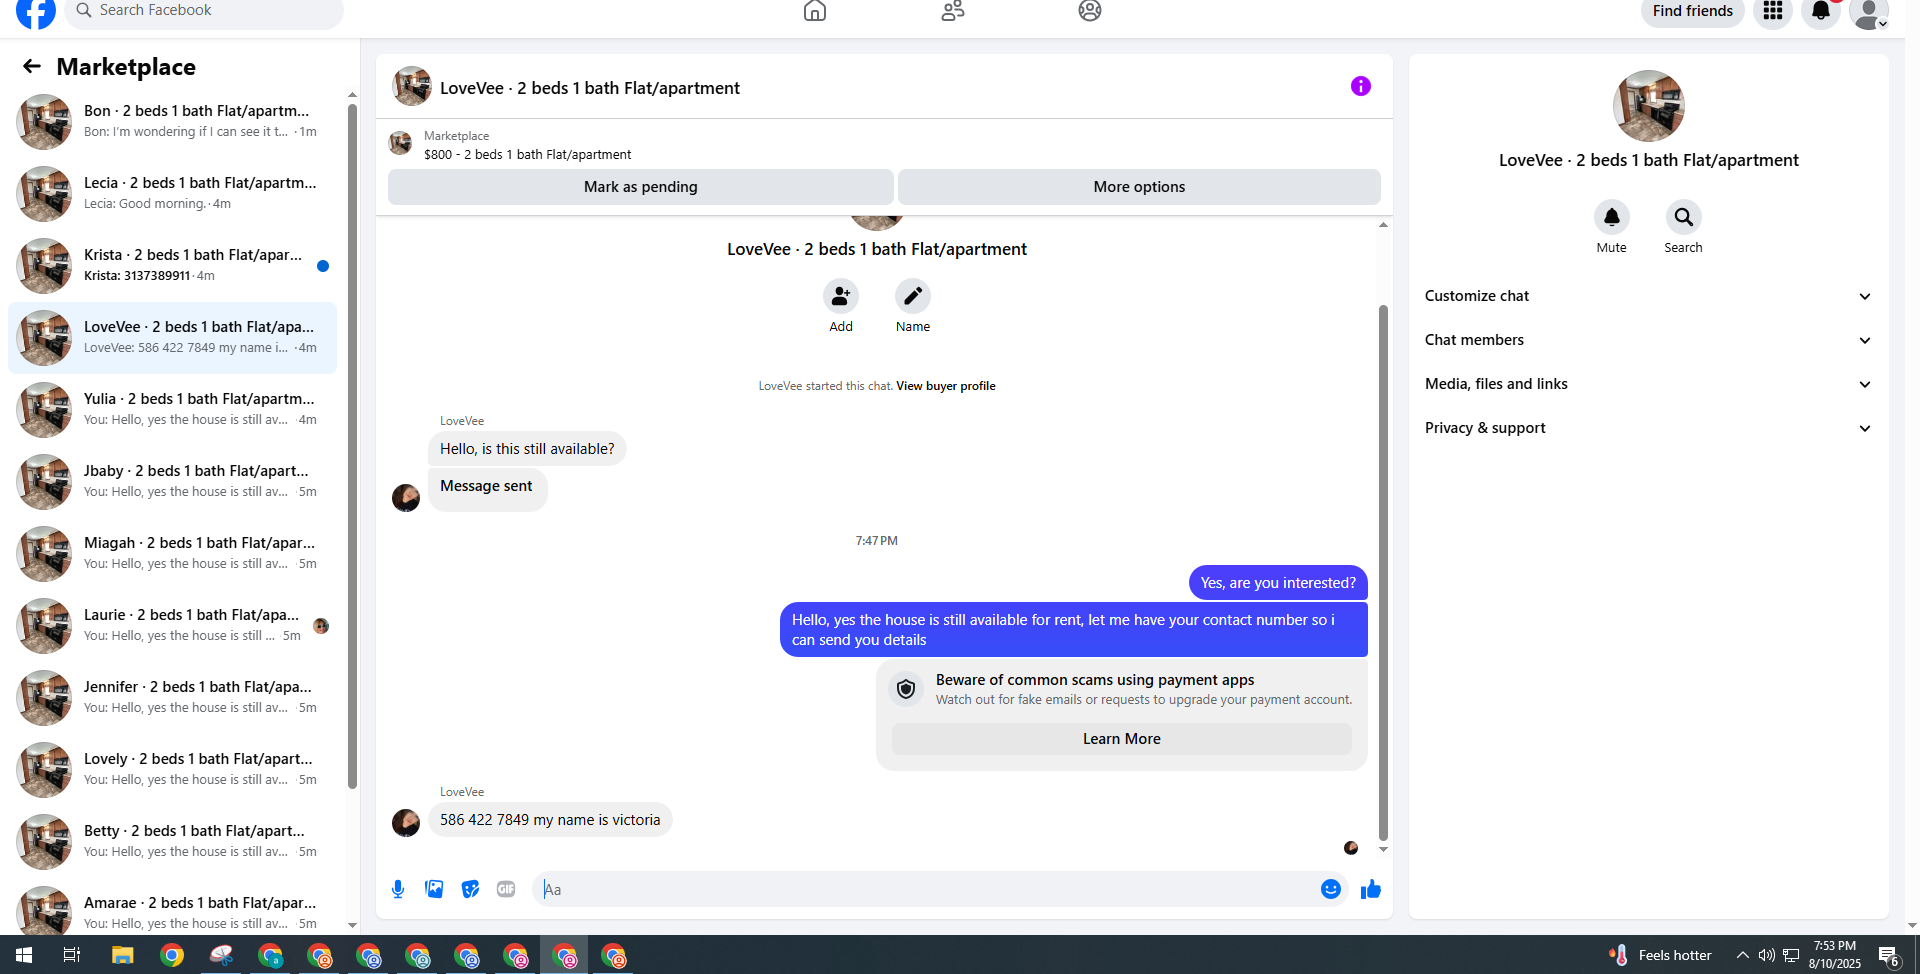Open the account profile avatar menu
The height and width of the screenshot is (974, 1920).
(x=1868, y=12)
